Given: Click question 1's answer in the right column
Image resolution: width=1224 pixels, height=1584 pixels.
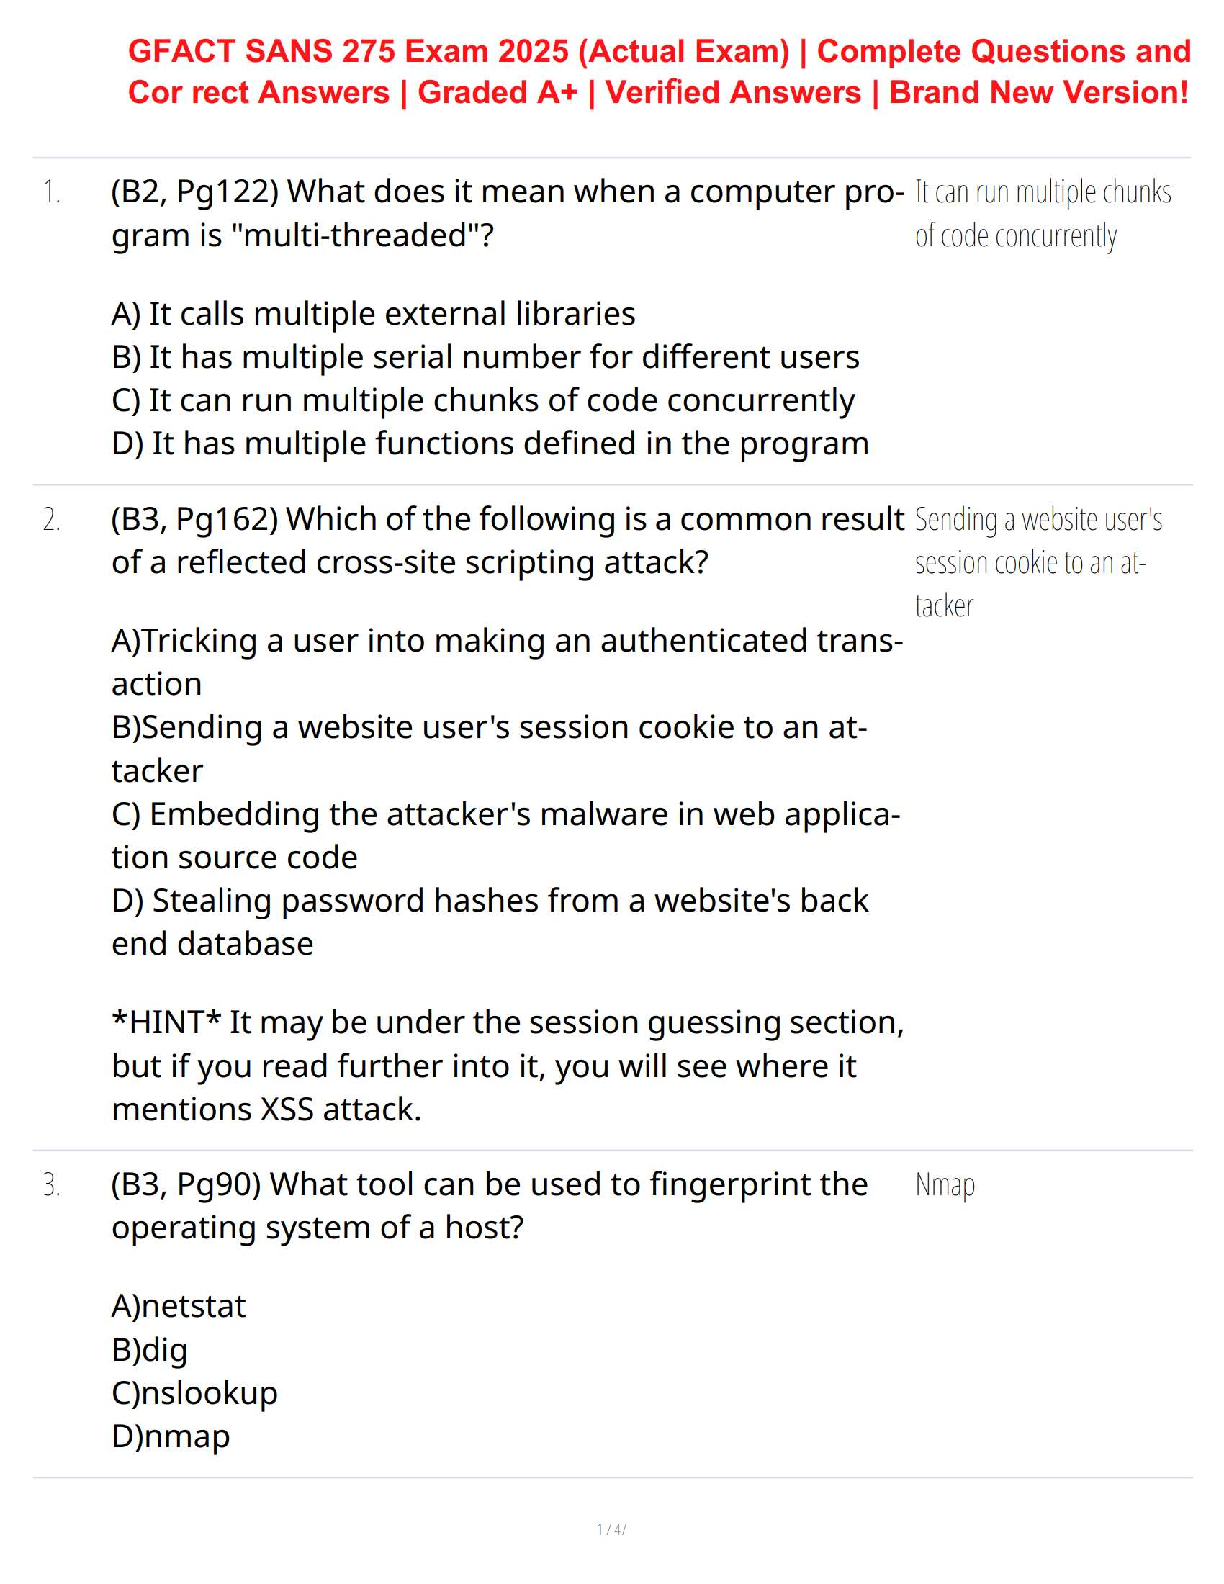Looking at the screenshot, I should click(1042, 213).
